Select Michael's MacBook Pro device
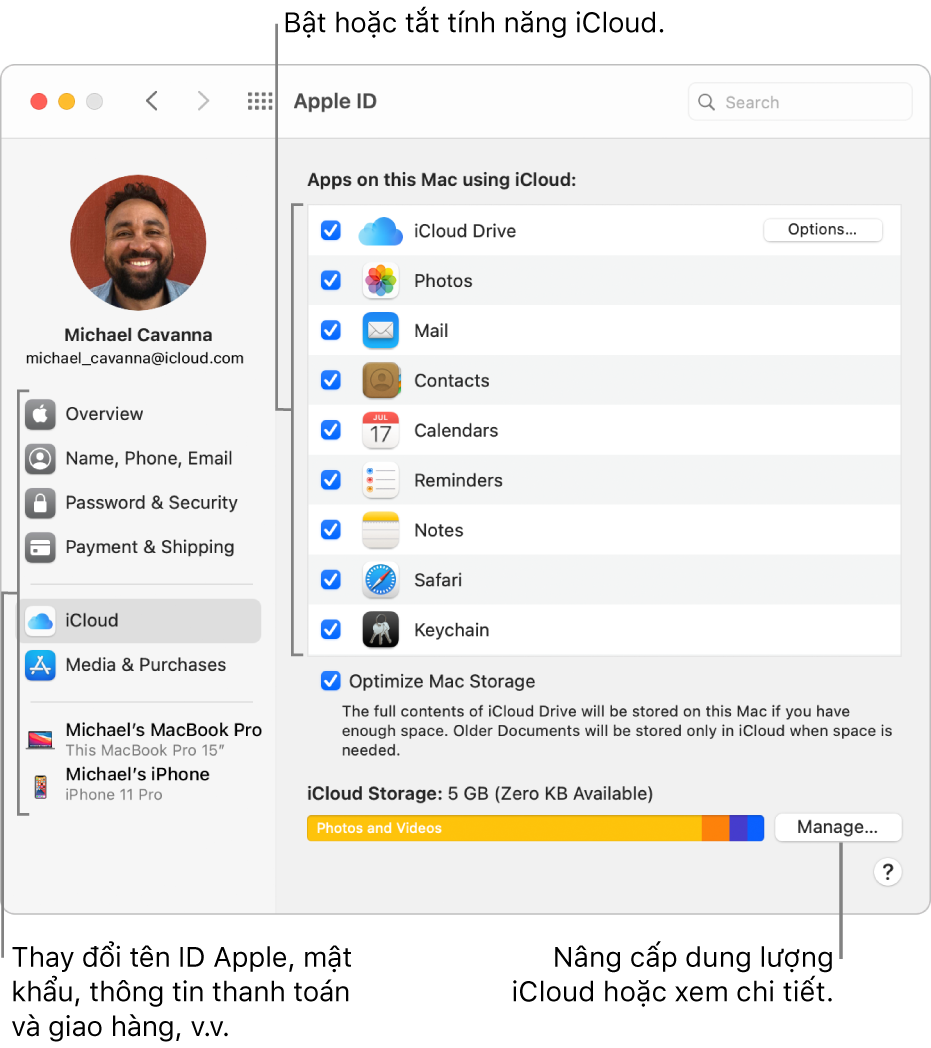 pyautogui.click(x=144, y=739)
